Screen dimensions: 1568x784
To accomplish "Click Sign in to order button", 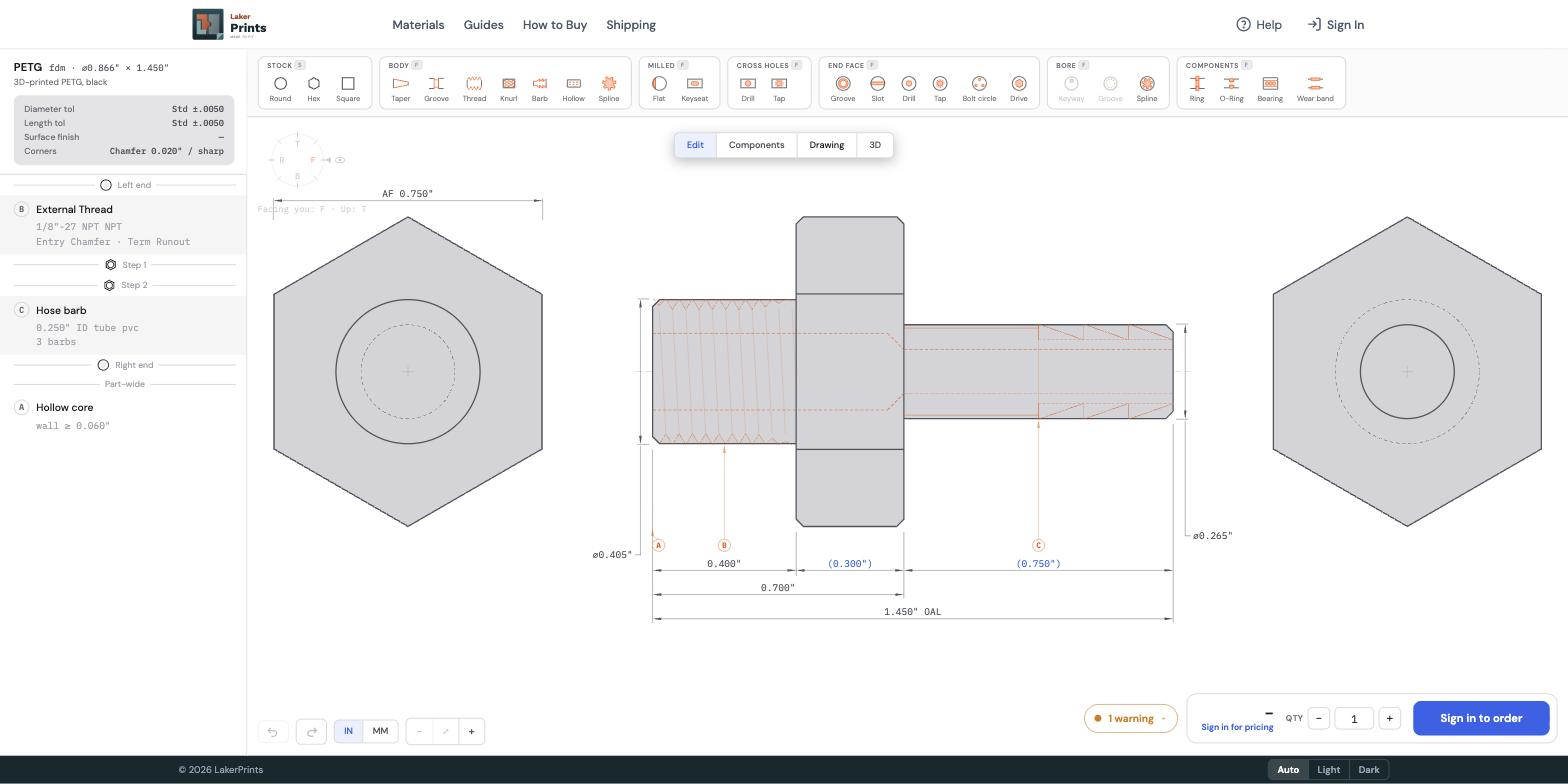I will tap(1481, 718).
